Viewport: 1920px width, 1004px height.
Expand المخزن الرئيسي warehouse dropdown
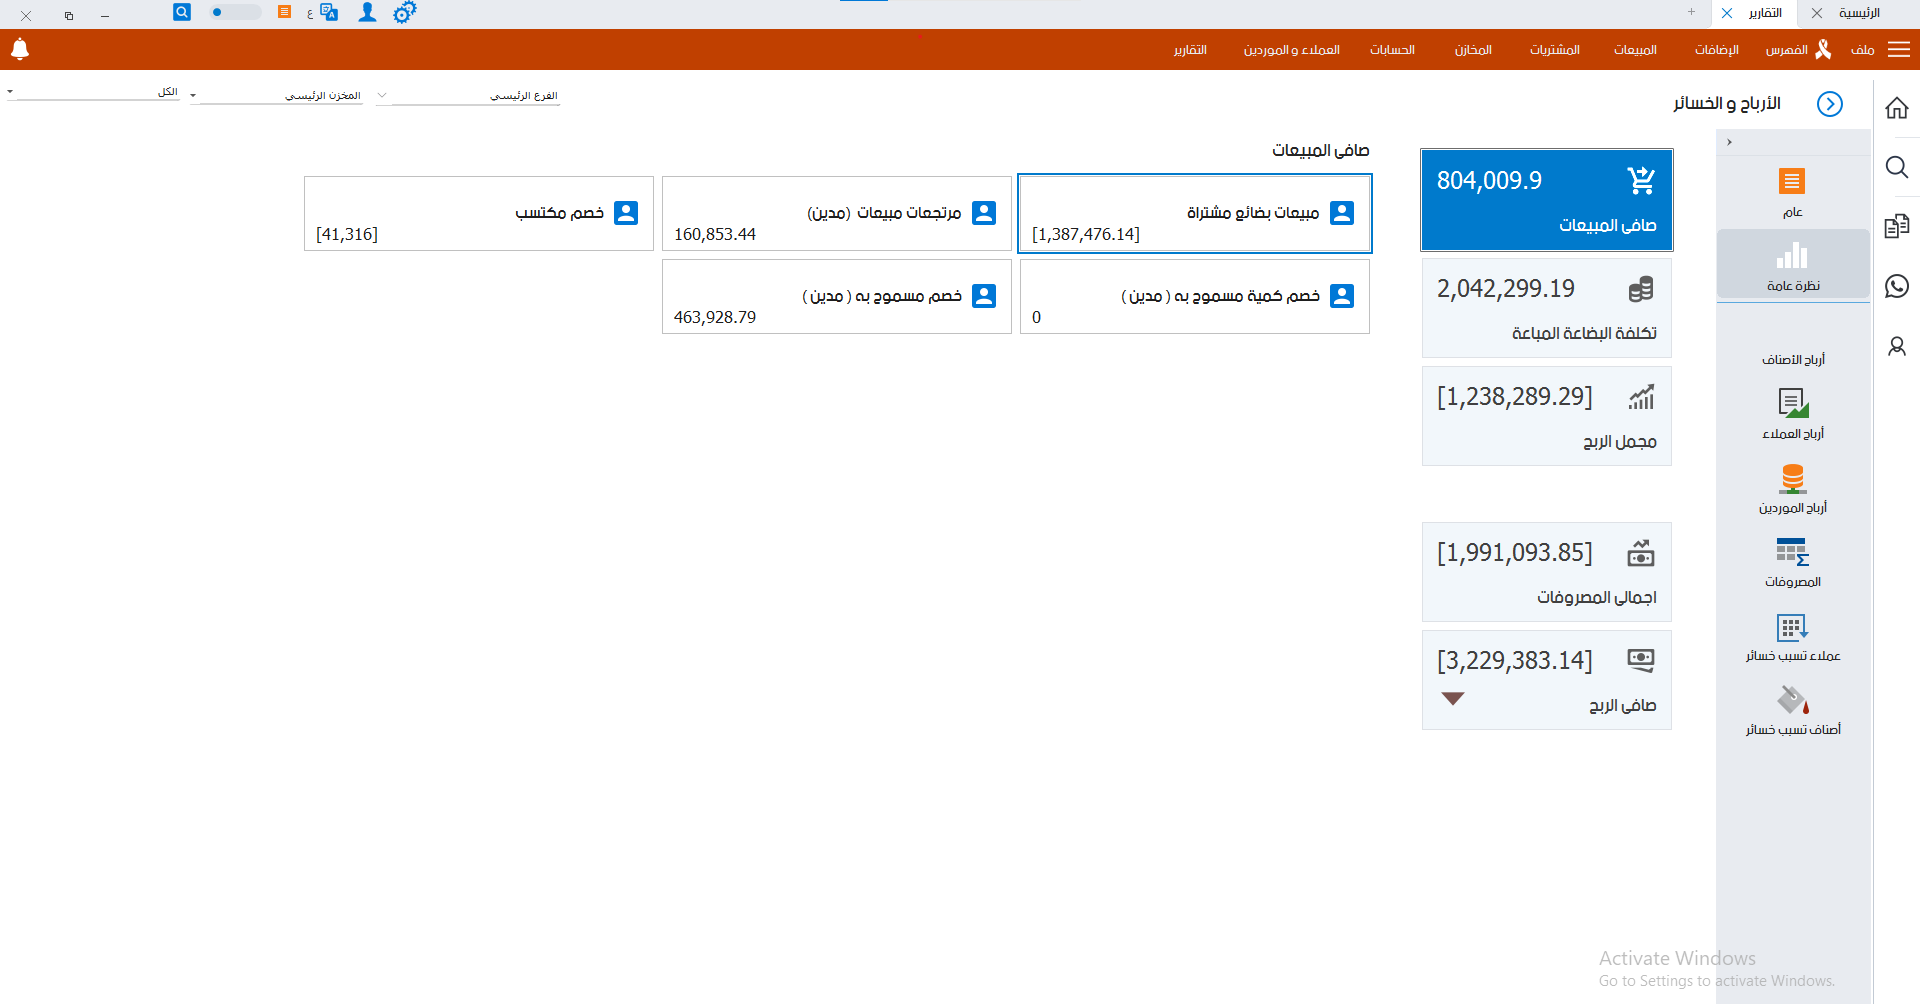tap(193, 96)
